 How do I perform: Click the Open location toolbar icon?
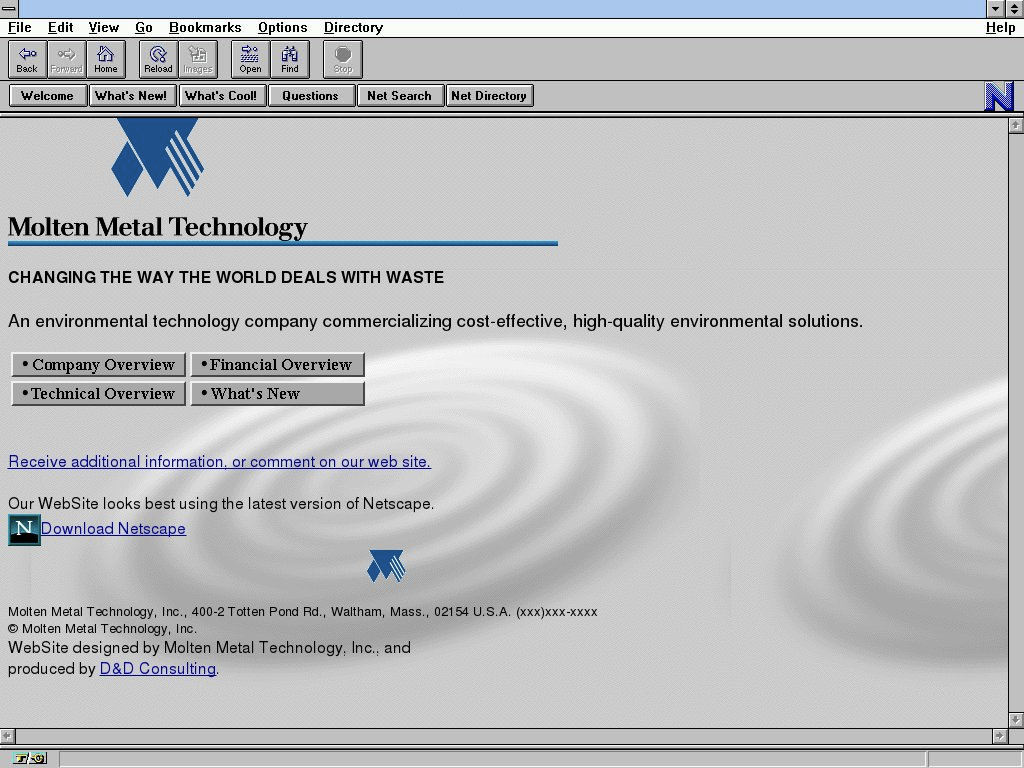[x=250, y=59]
